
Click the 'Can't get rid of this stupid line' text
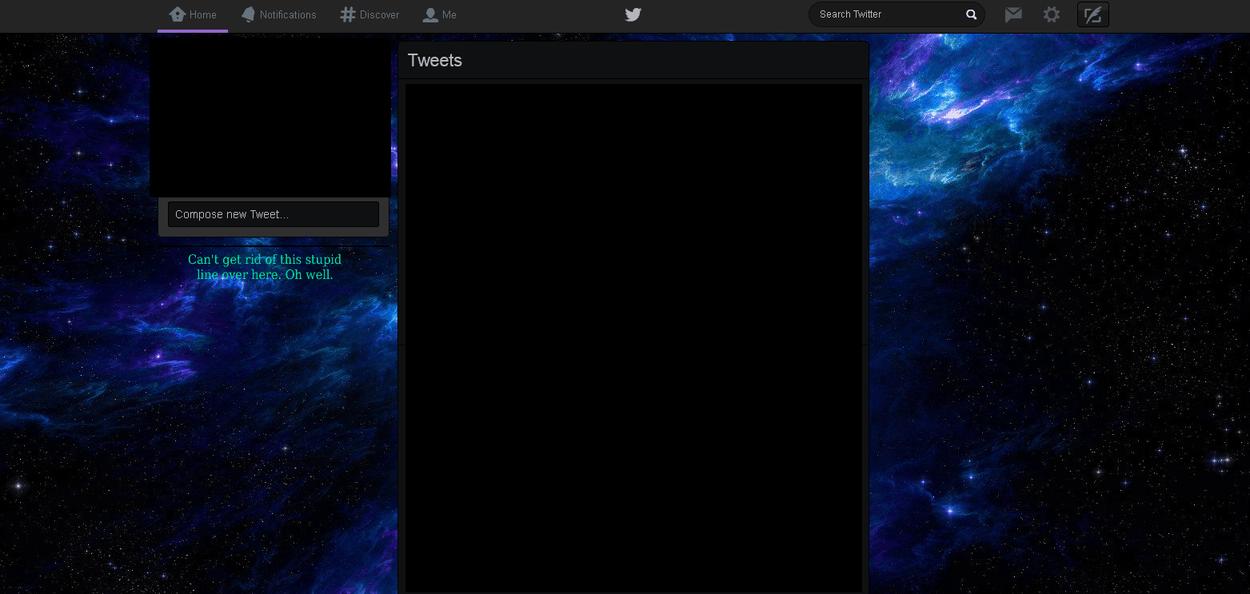[265, 267]
